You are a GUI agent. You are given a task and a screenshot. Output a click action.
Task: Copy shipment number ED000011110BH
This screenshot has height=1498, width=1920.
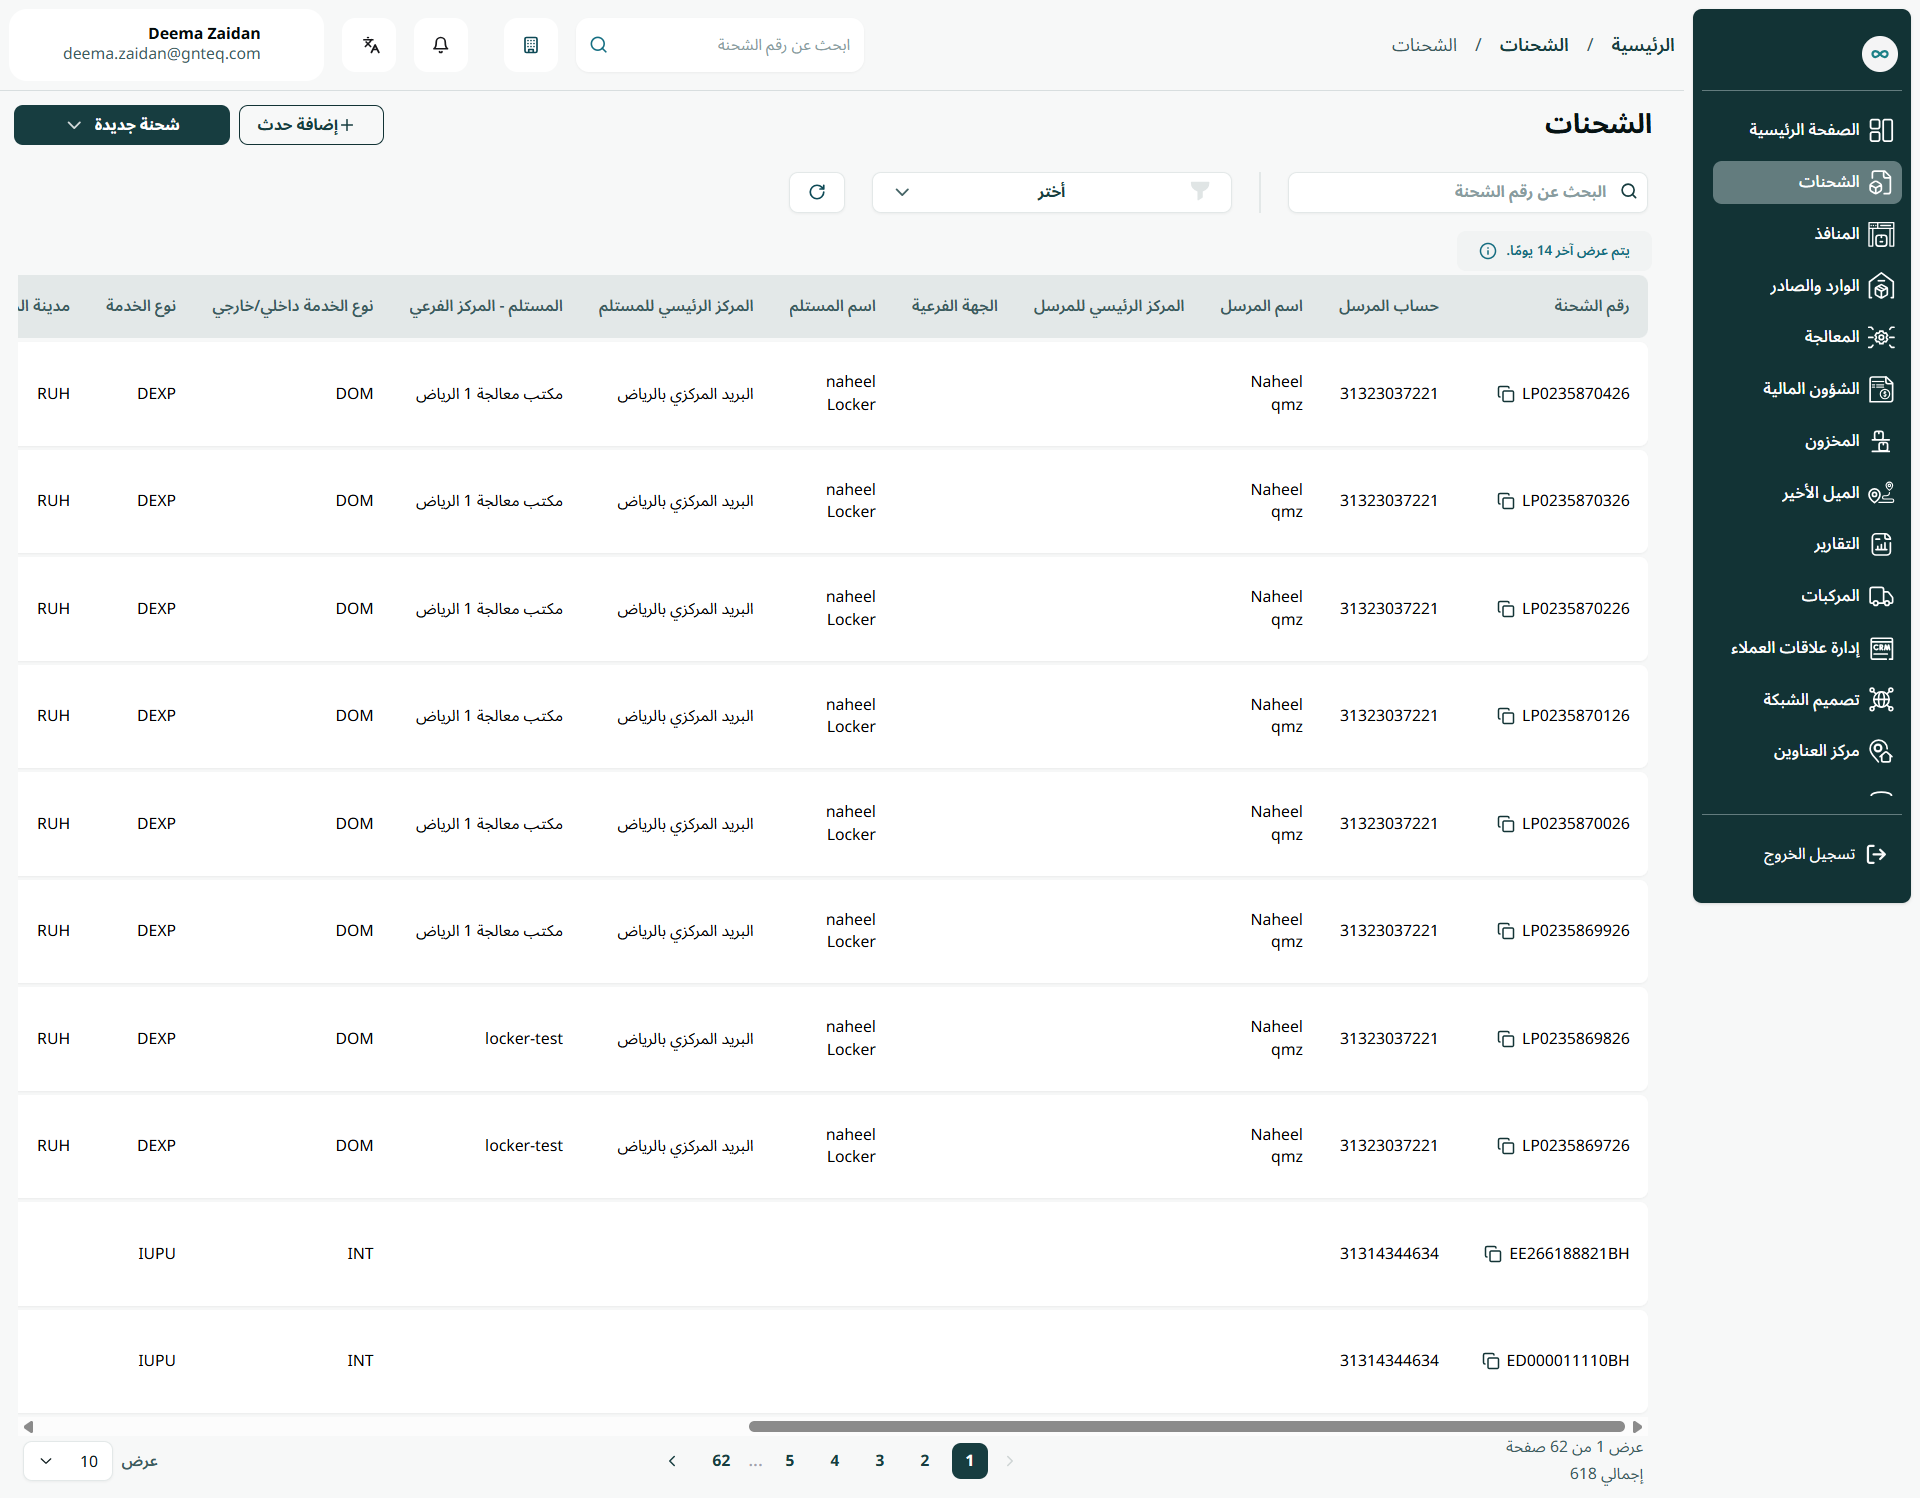(x=1490, y=1361)
